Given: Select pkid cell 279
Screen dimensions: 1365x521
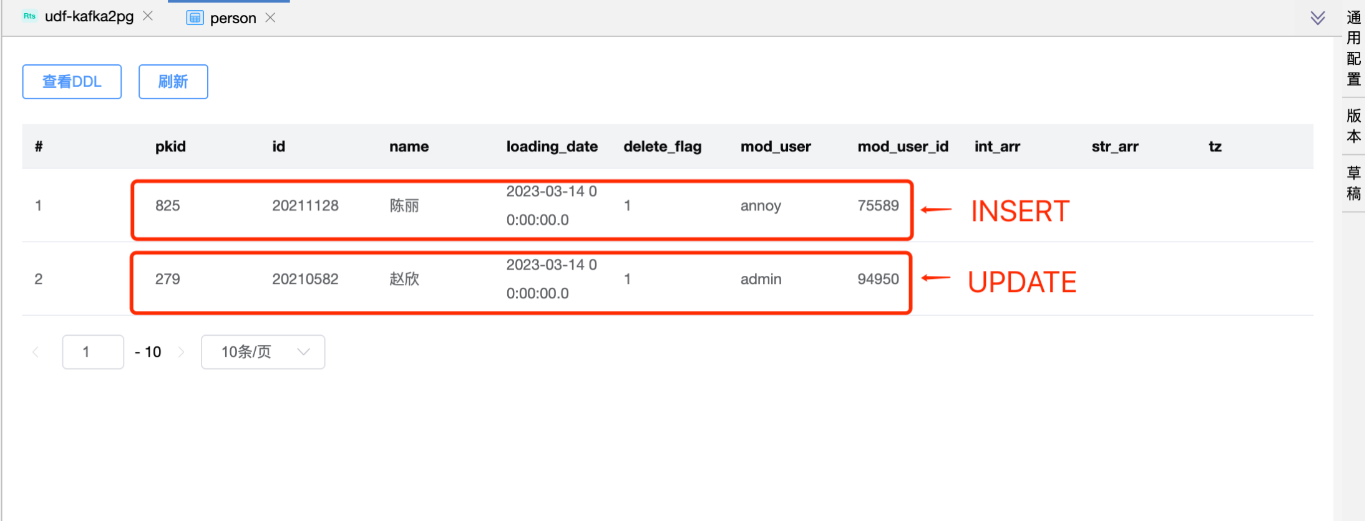Looking at the screenshot, I should [x=168, y=279].
